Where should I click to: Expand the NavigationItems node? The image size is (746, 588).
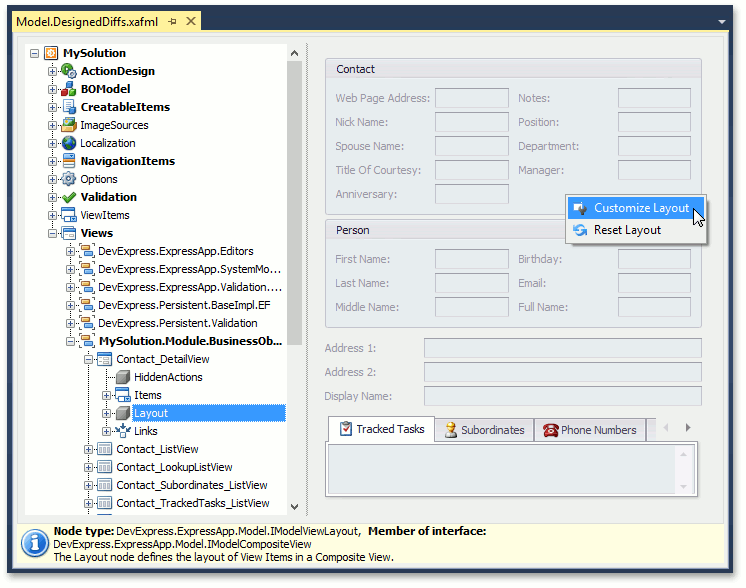52,161
